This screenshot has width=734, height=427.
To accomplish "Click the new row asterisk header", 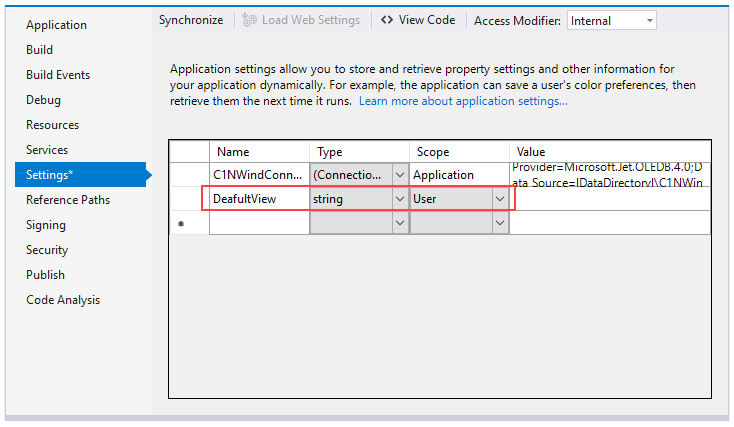I will (x=181, y=224).
